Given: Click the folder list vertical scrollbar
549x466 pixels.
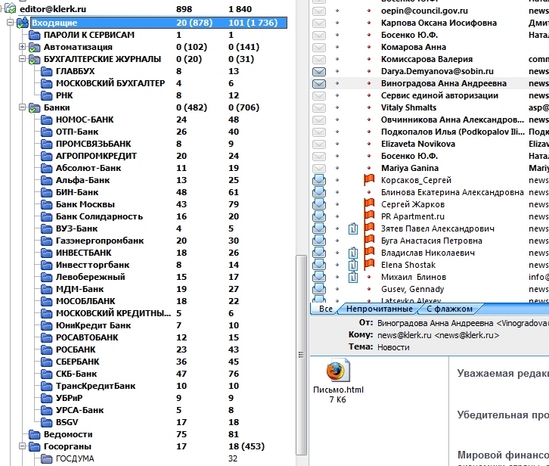Looking at the screenshot, I should pos(301,354).
